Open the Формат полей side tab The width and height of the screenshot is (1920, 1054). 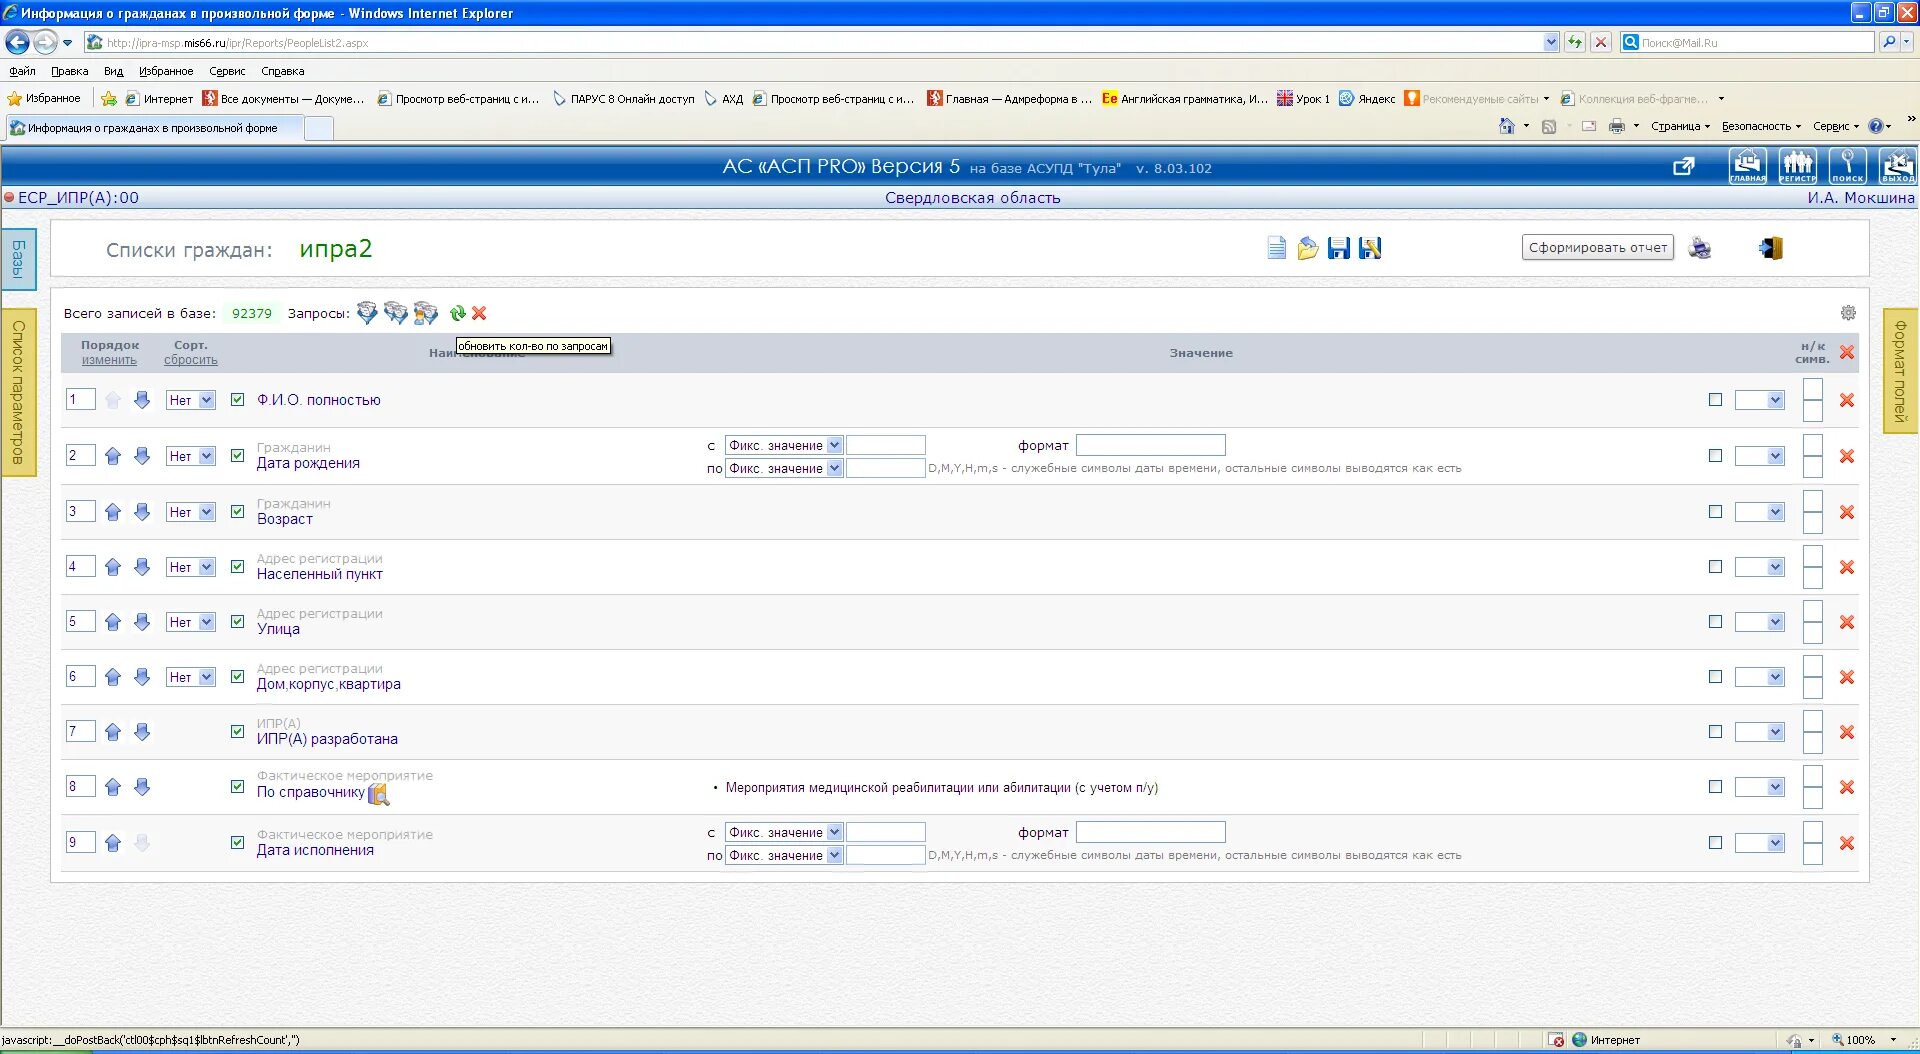(1900, 371)
